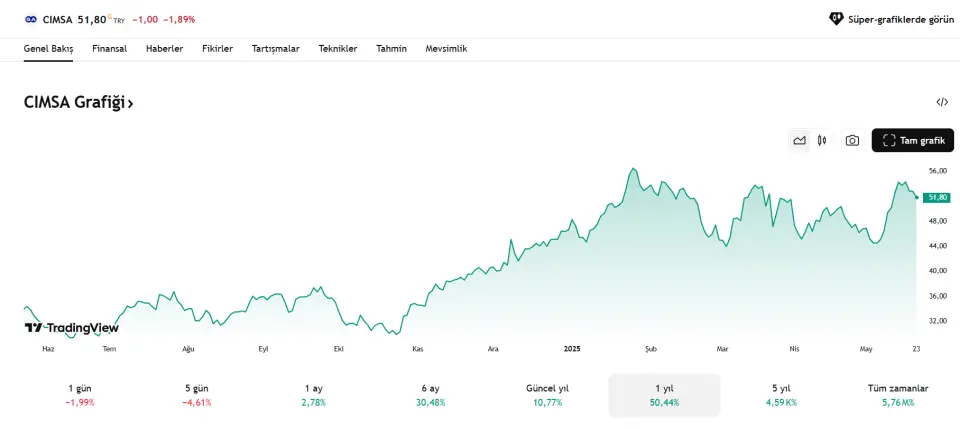Image resolution: width=960 pixels, height=429 pixels.
Task: Click the CIMSA company logo icon
Action: tap(31, 20)
